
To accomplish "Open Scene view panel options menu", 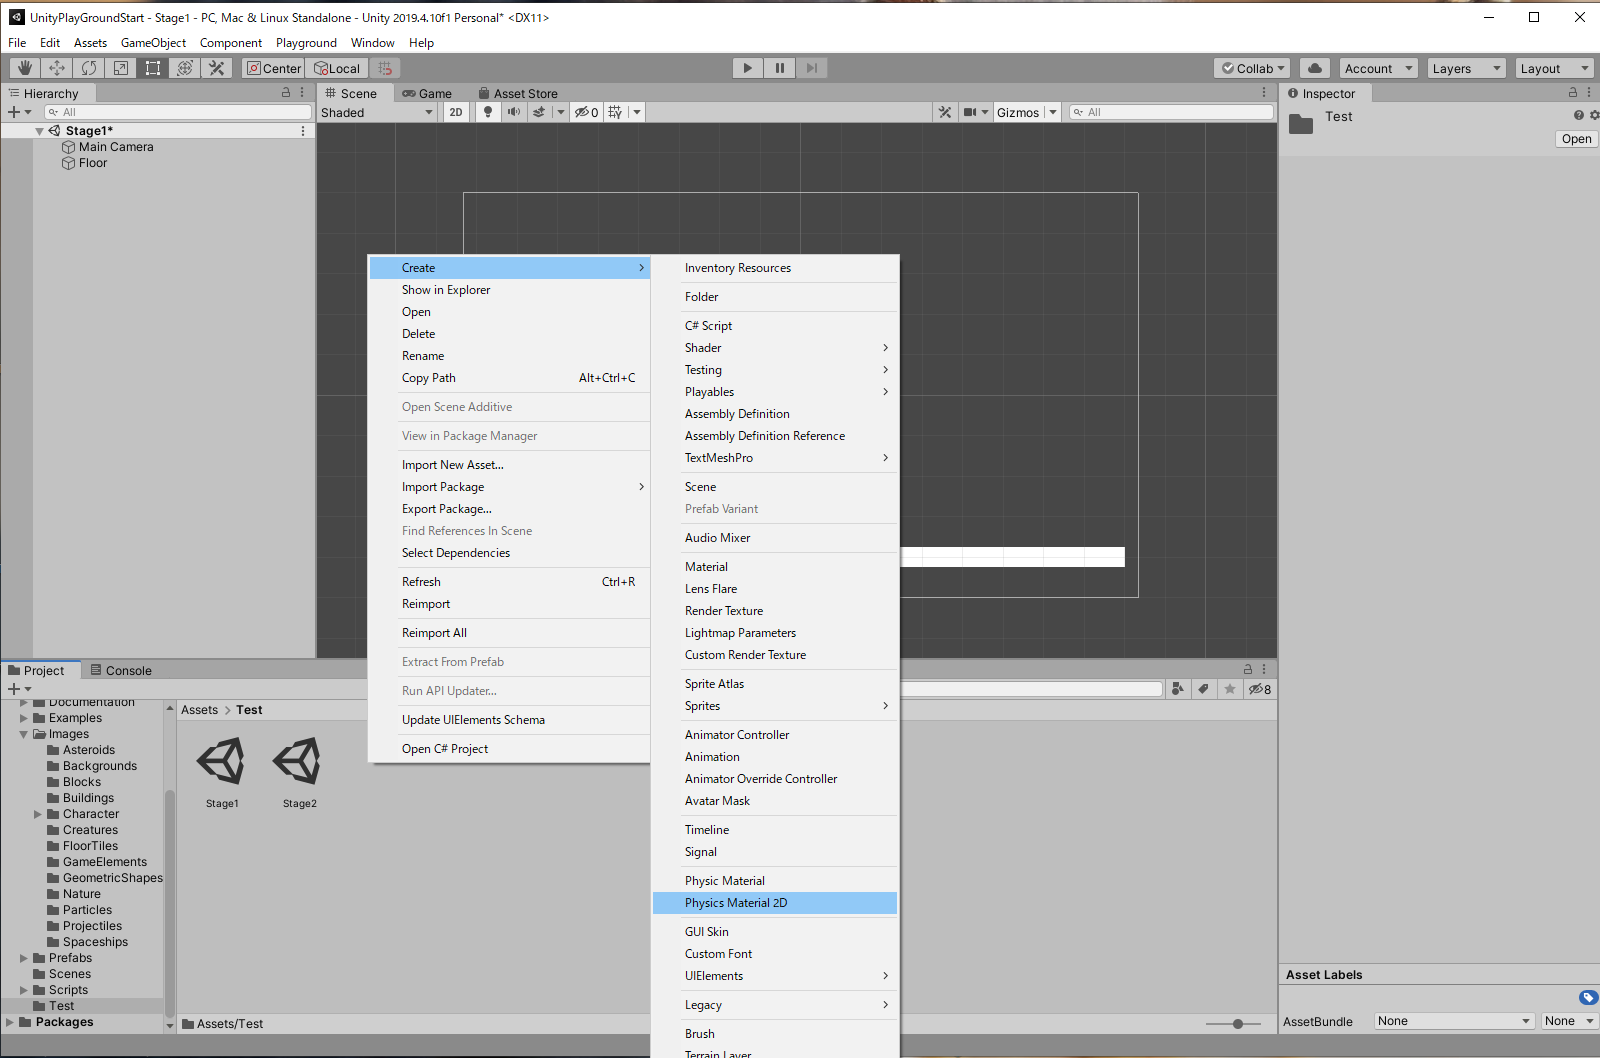I will tap(1264, 92).
